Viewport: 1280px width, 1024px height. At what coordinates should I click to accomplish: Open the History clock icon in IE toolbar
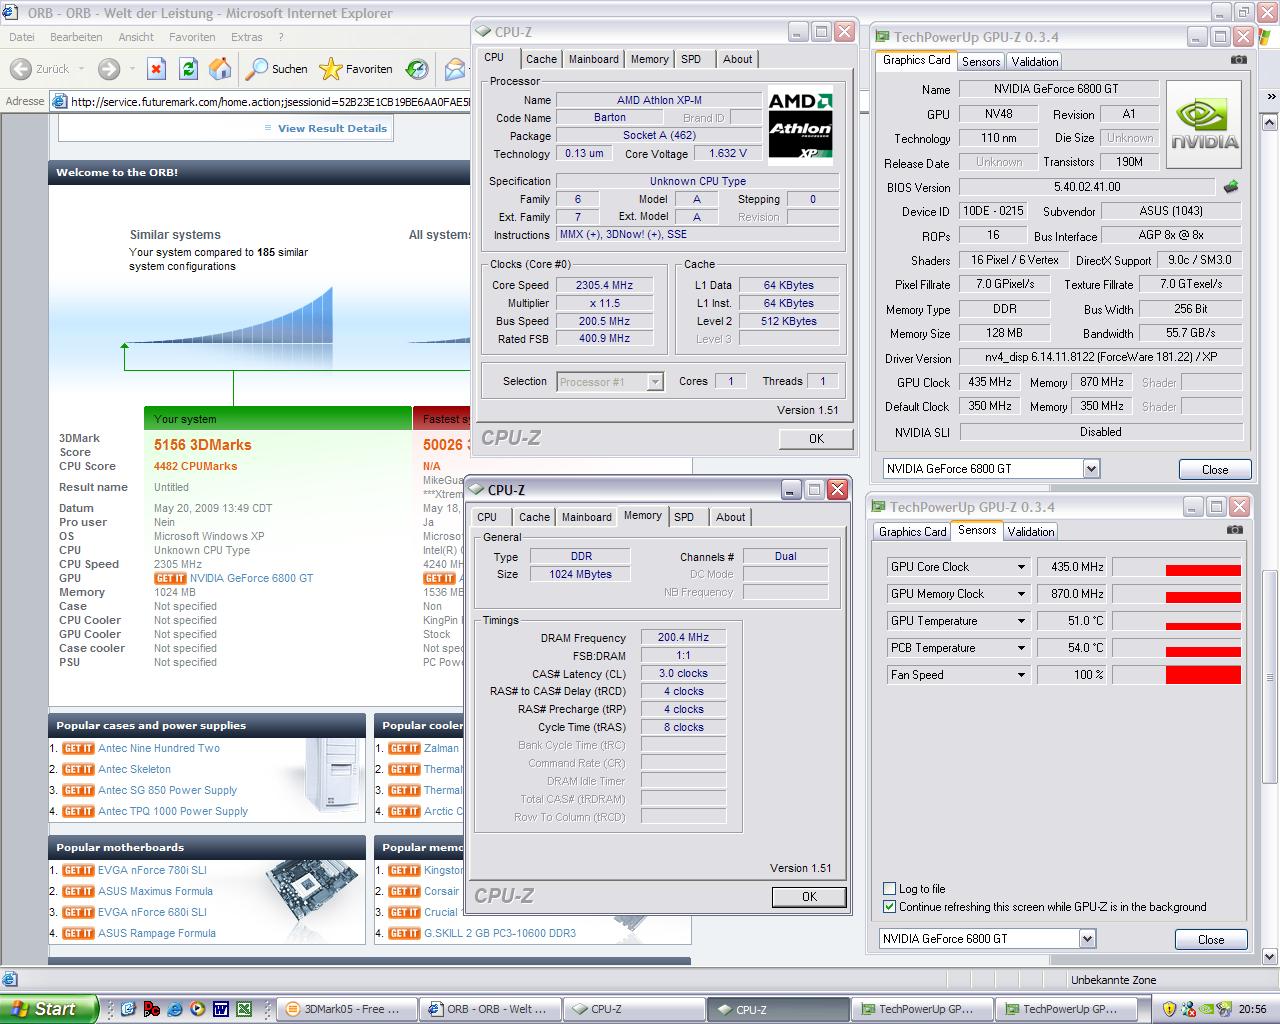pyautogui.click(x=418, y=69)
